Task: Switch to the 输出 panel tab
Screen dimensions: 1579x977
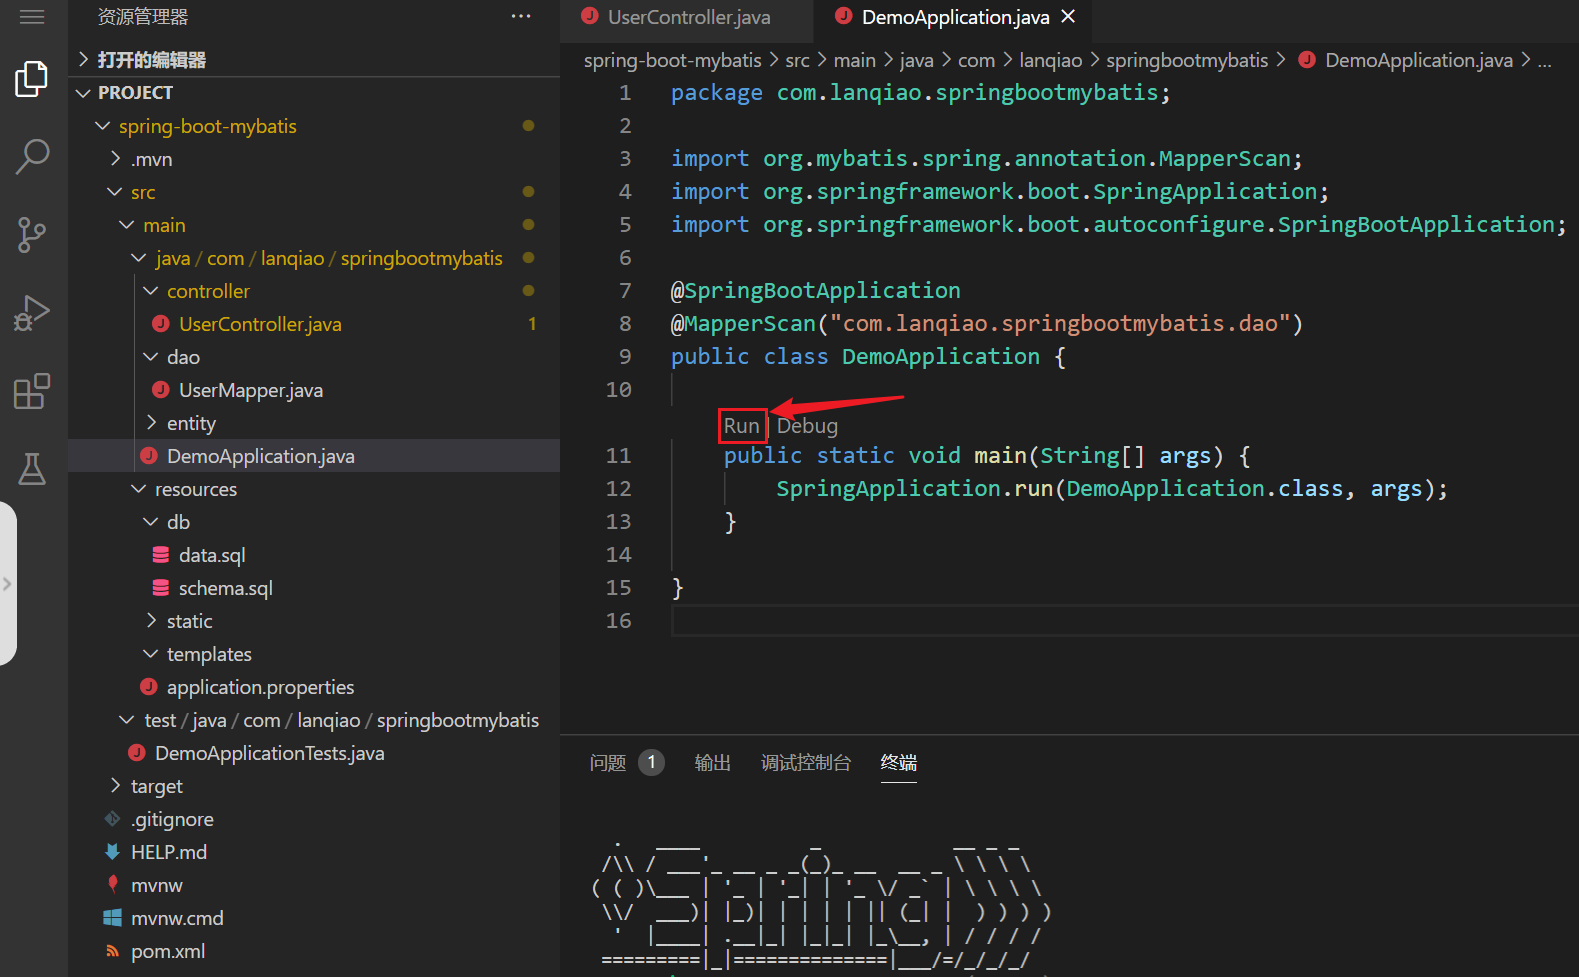Action: tap(713, 763)
